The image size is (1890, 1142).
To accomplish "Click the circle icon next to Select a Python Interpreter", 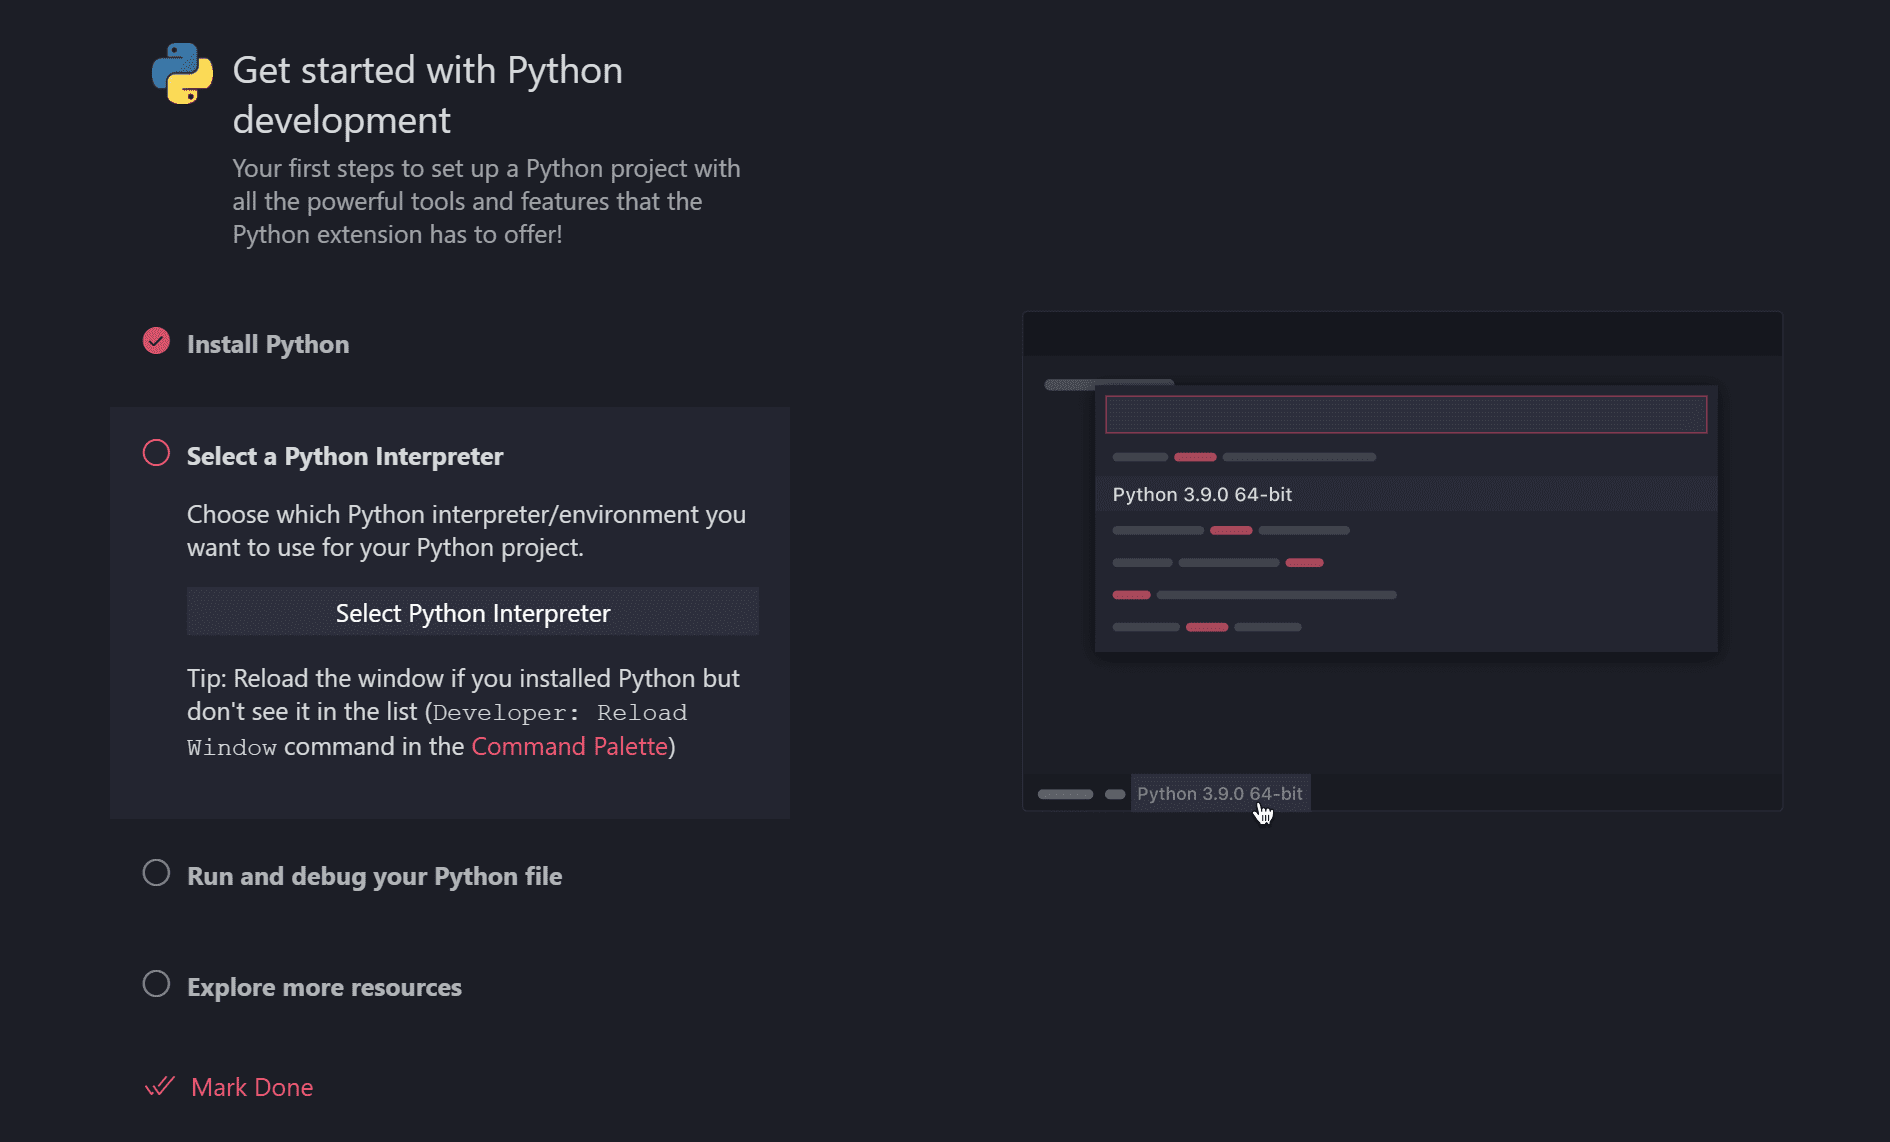I will (x=156, y=453).
